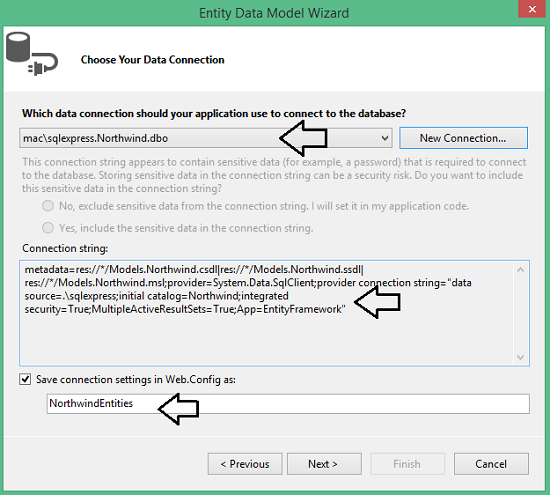Click the arrow pointing at connection string
Viewport: 550px width, 495px height.
(377, 302)
